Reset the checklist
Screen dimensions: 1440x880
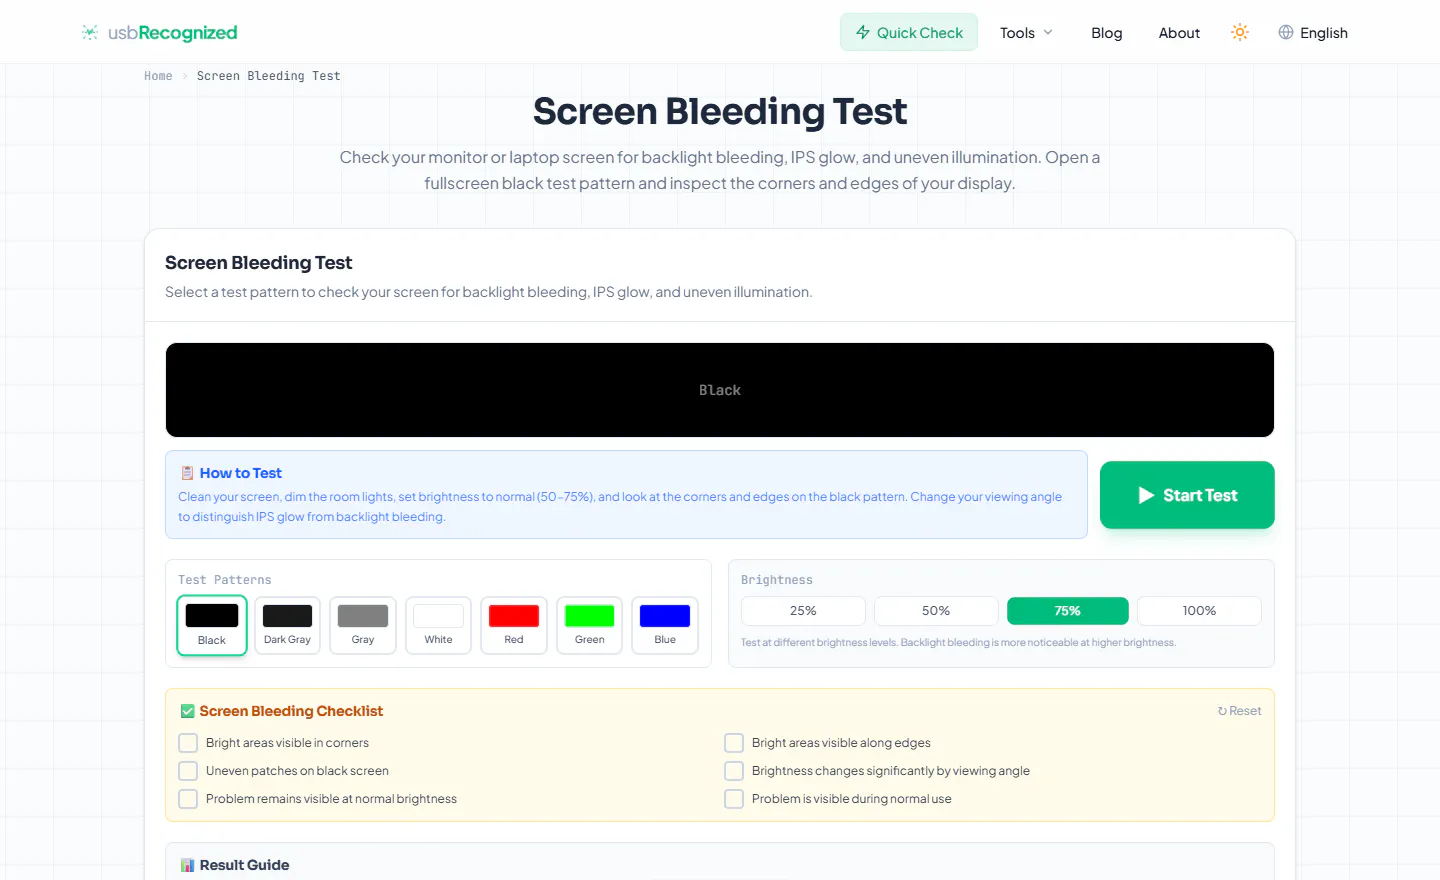click(1239, 711)
